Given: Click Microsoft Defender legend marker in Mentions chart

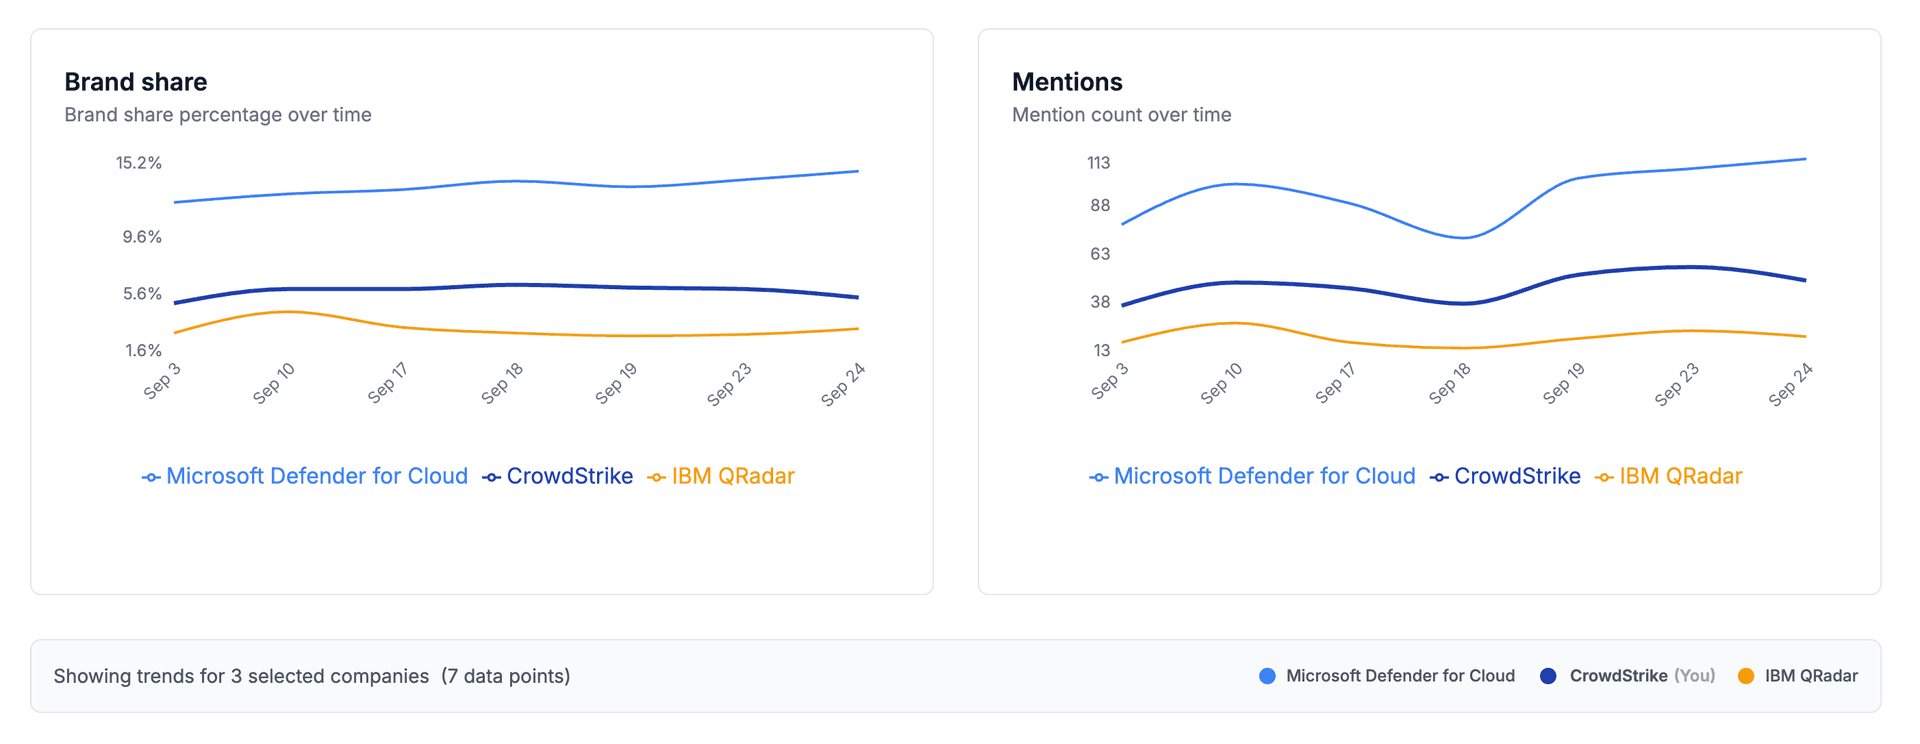Looking at the screenshot, I should [1098, 478].
